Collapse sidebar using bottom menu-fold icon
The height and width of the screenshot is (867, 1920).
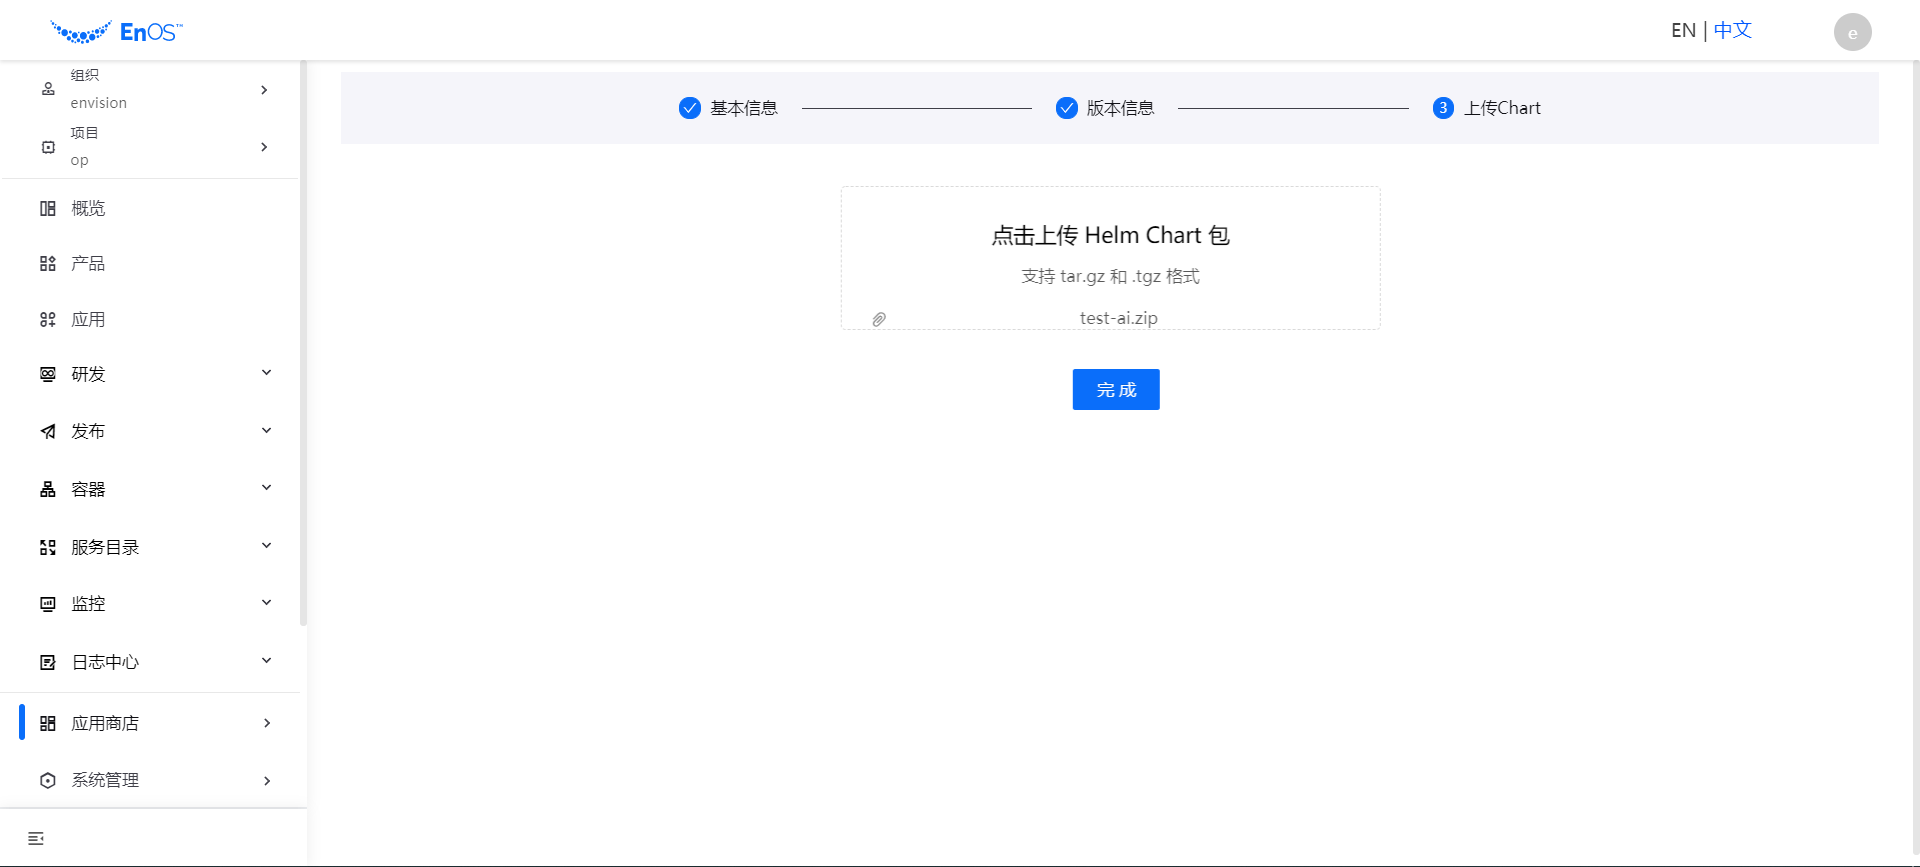coord(36,838)
